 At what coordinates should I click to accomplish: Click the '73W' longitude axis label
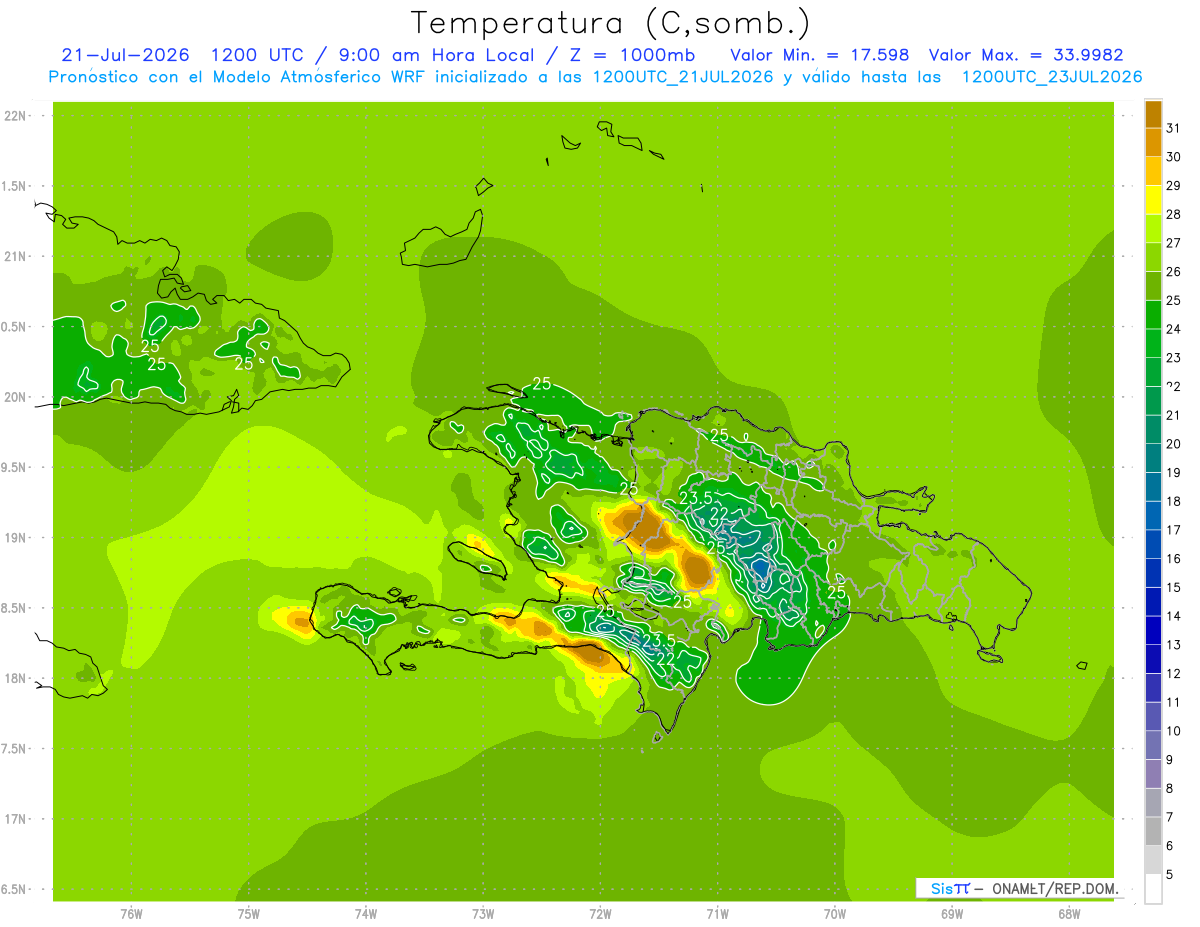(483, 913)
